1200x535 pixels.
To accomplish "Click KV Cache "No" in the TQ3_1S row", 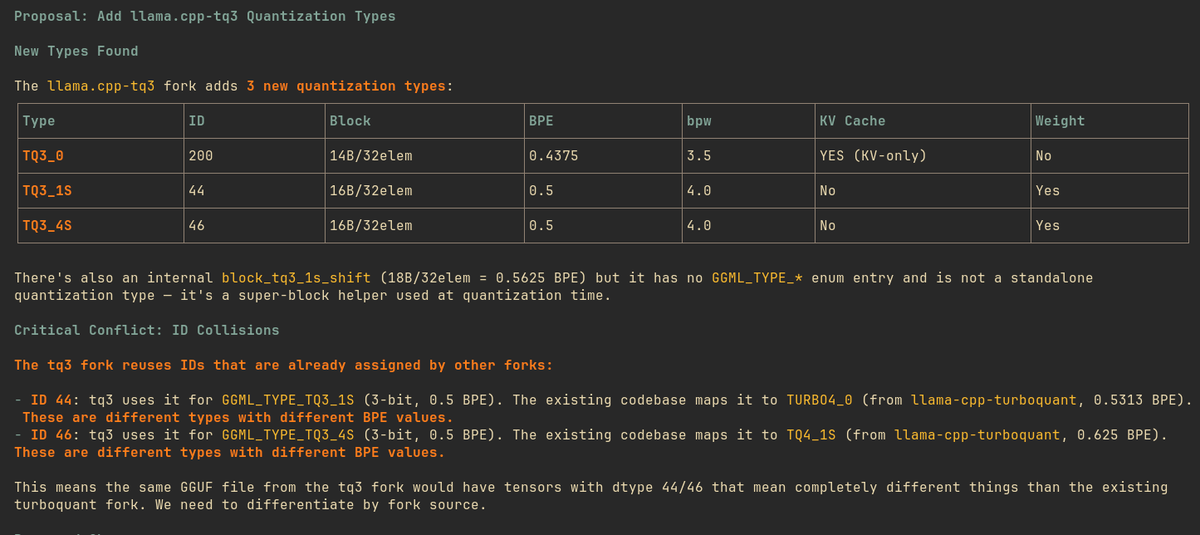I will tap(827, 191).
